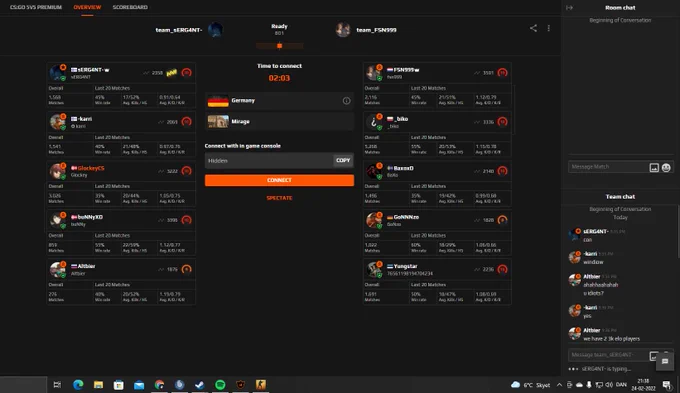Viewport: 680px width, 393px height.
Task: Open the CS:GO 5V5 PREMIUM tab
Action: [36, 7]
